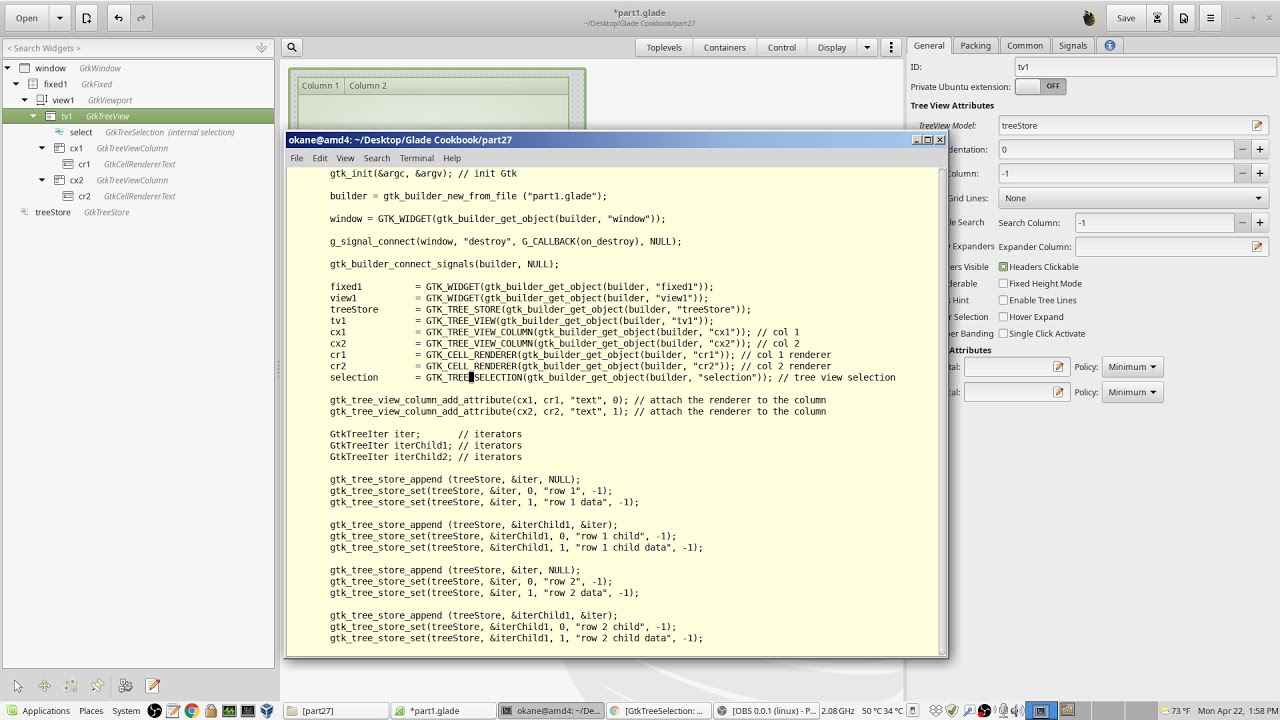Increase the Search Column value with plus
This screenshot has height=720, width=1280.
click(1260, 223)
